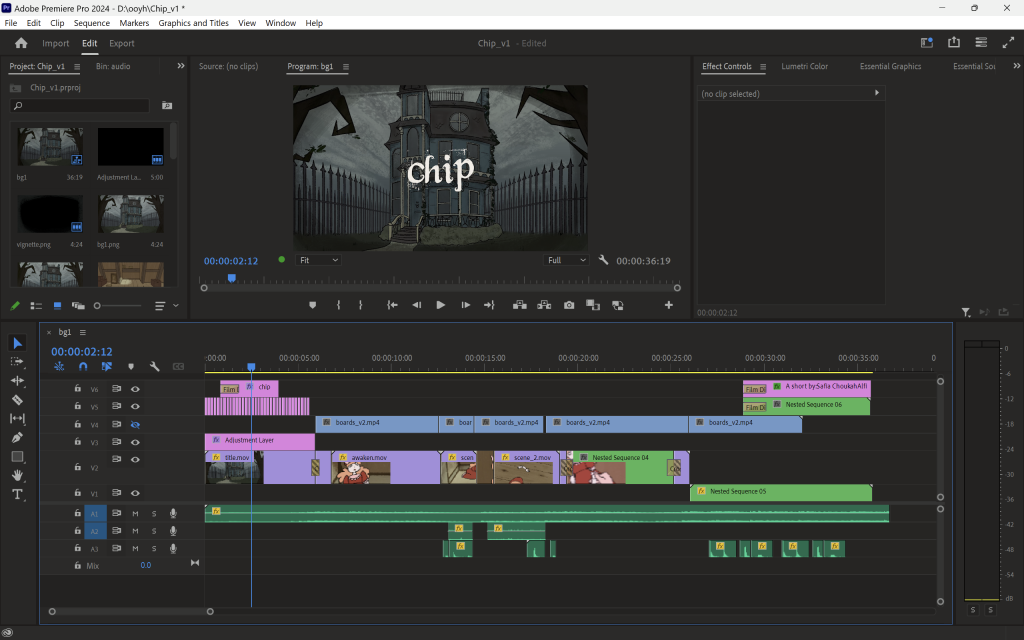1024x640 pixels.
Task: Click the Home icon
Action: tap(21, 43)
